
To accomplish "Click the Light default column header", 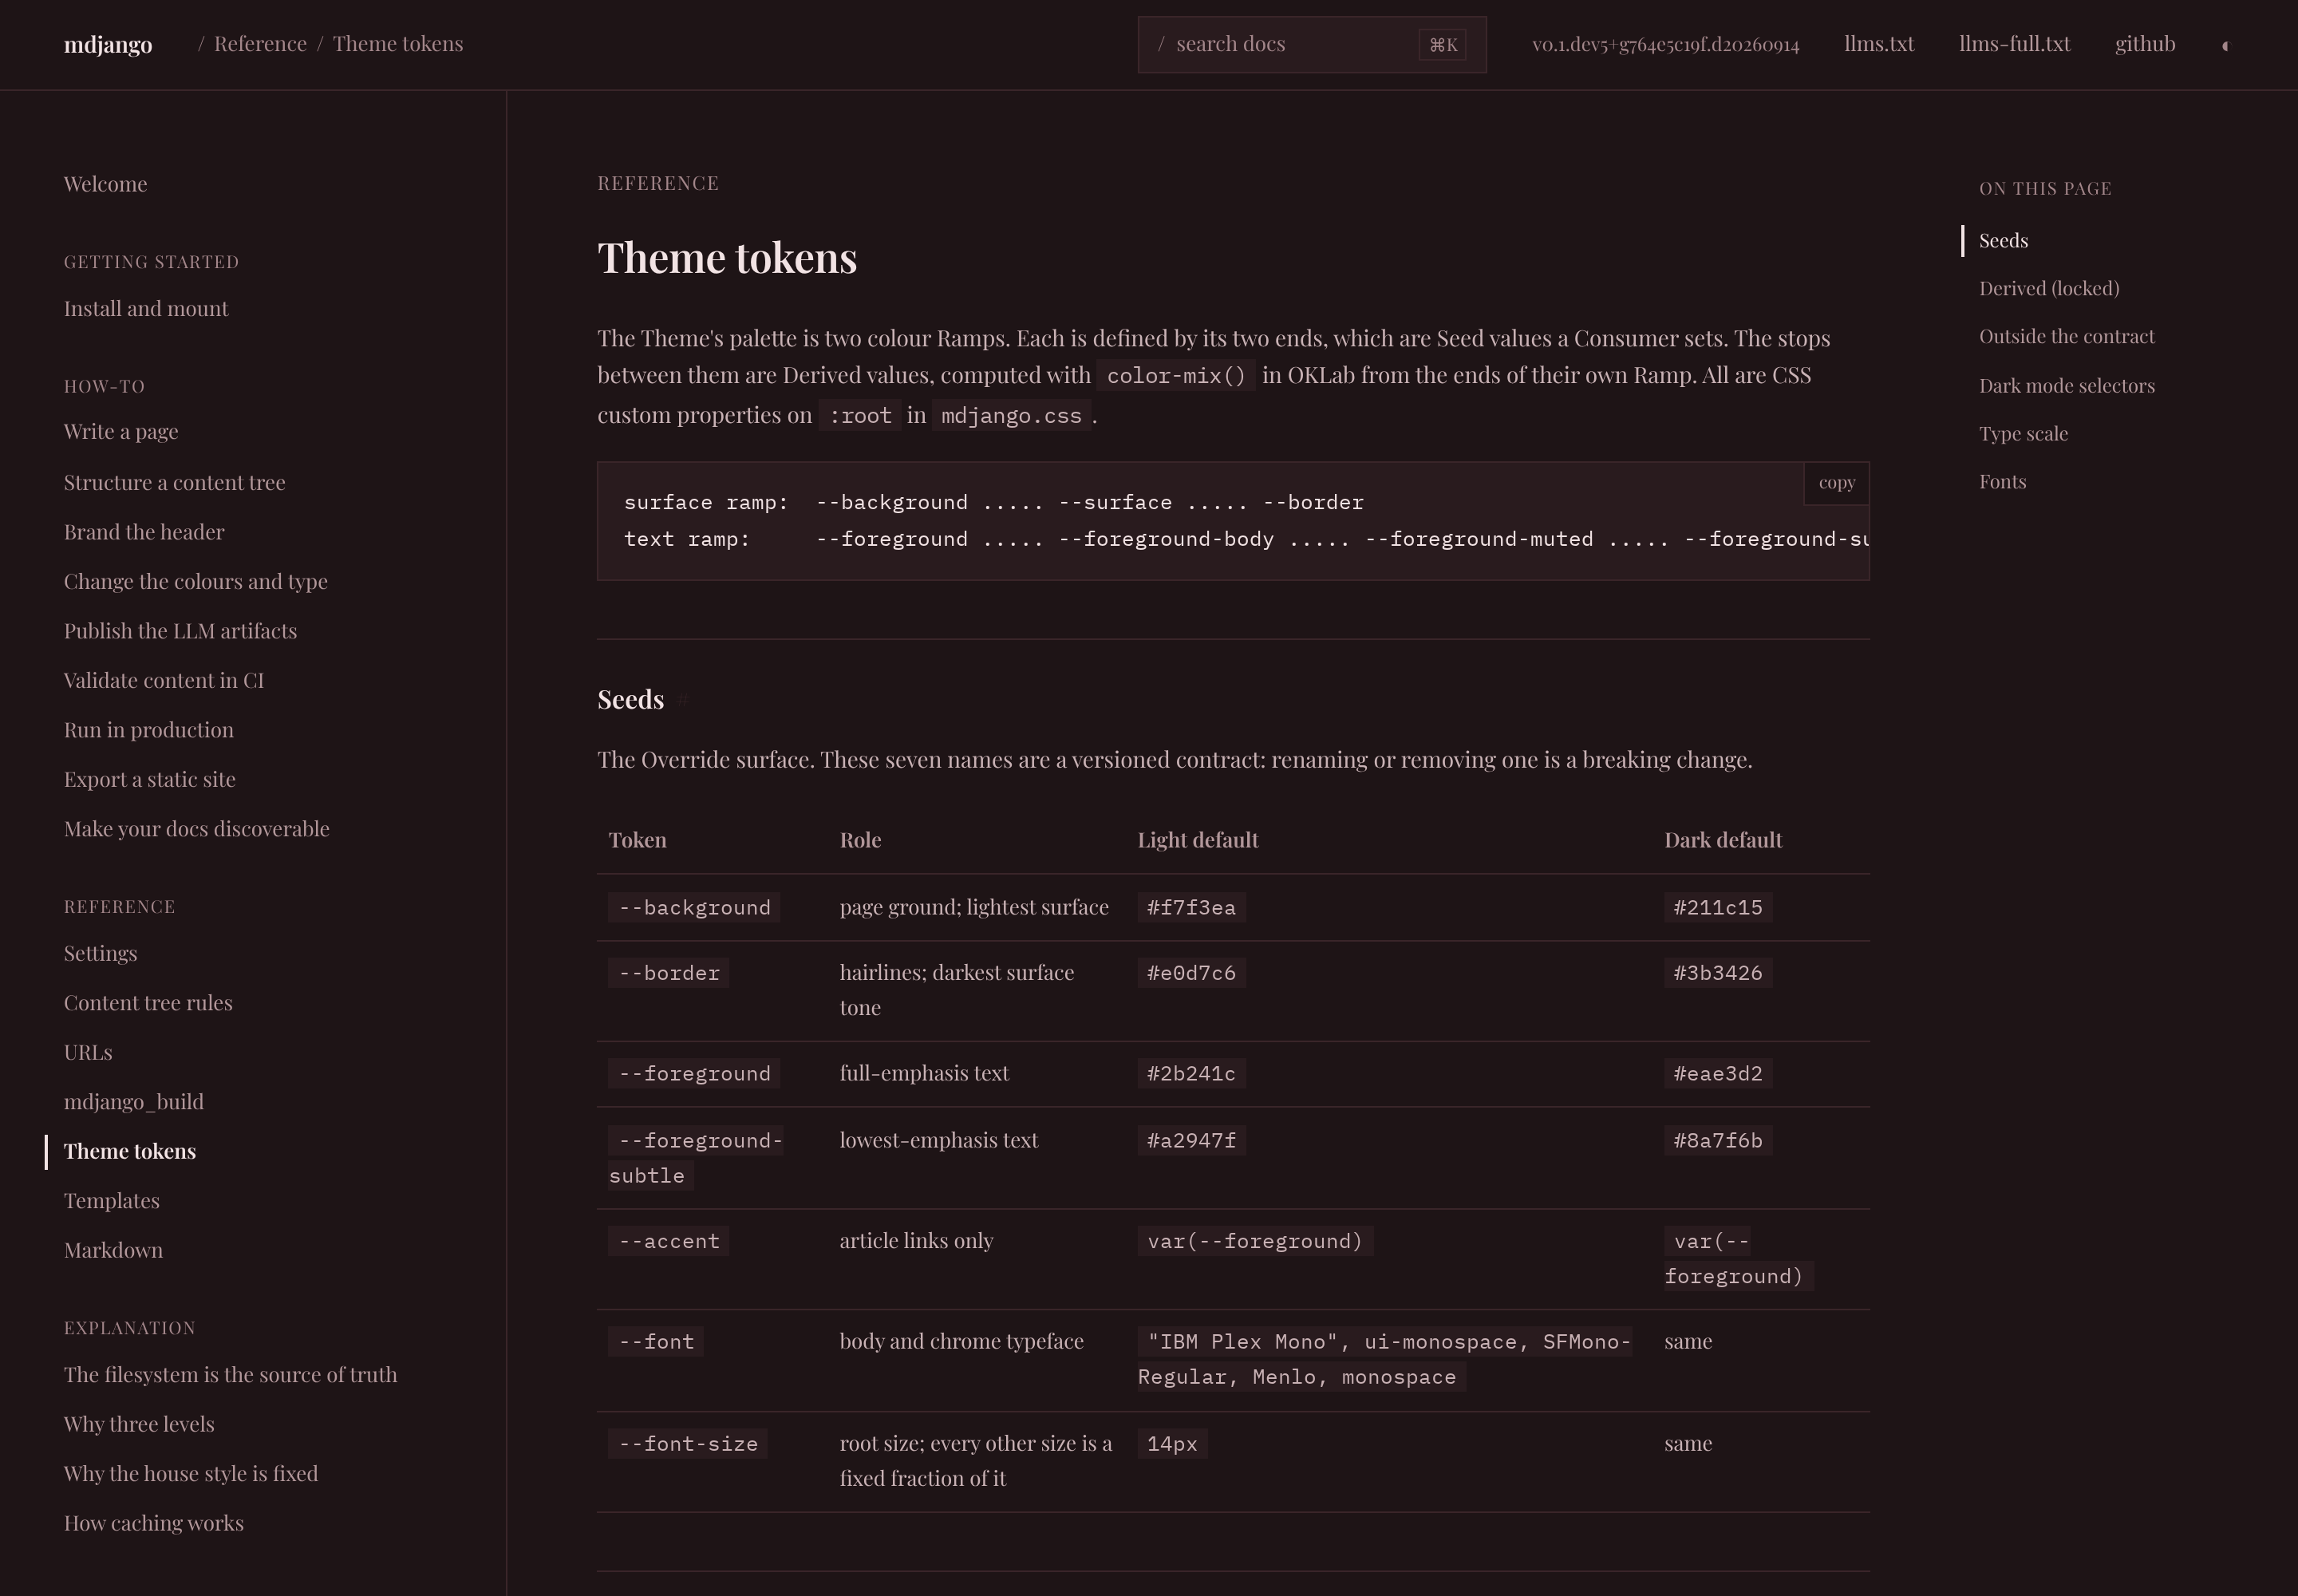I will click(x=1198, y=840).
